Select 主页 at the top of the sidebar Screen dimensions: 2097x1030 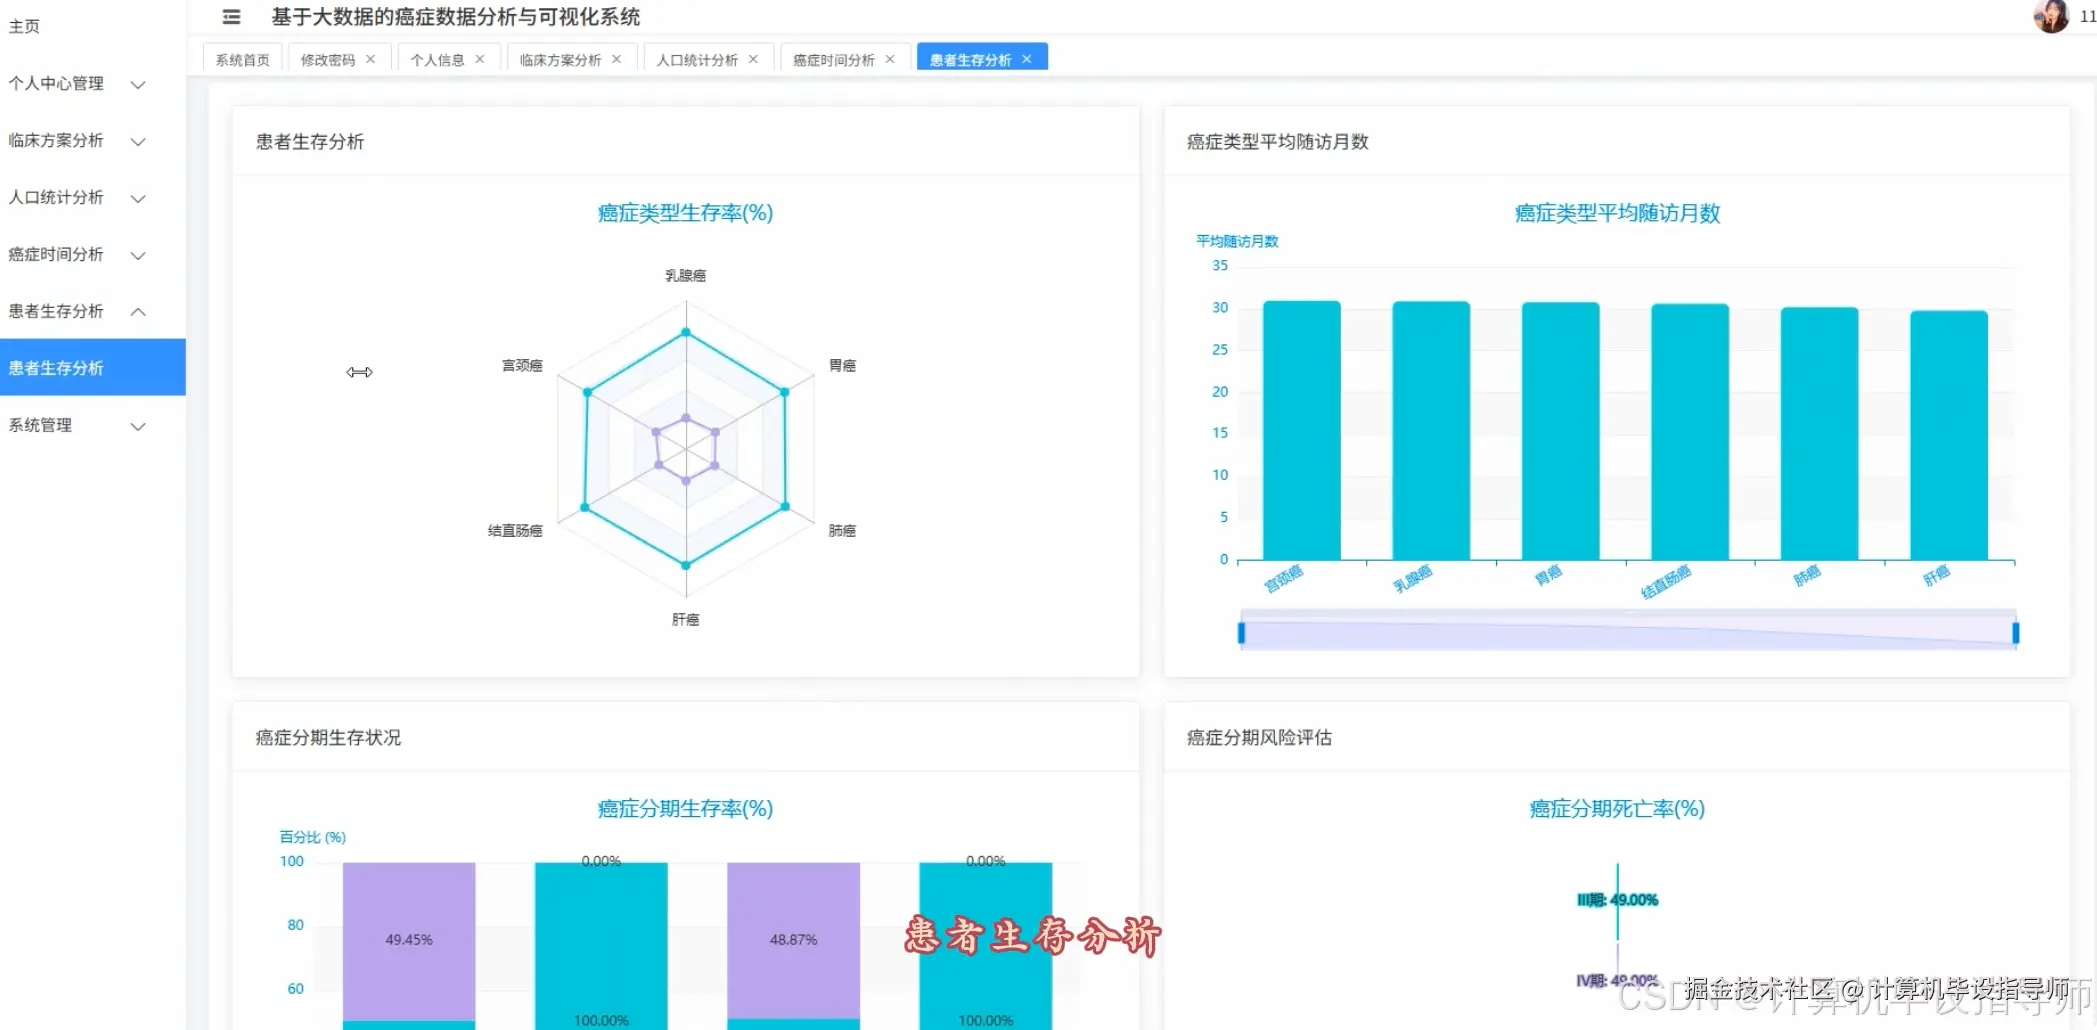[x=23, y=26]
